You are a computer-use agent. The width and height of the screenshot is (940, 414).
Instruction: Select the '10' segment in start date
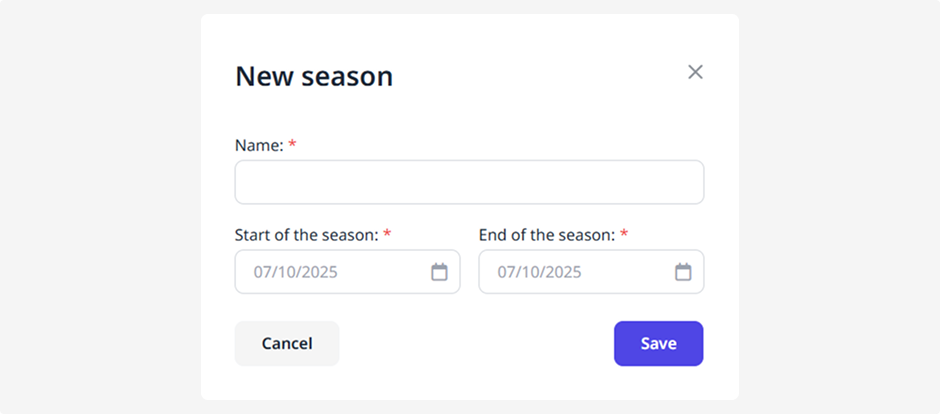click(x=287, y=272)
